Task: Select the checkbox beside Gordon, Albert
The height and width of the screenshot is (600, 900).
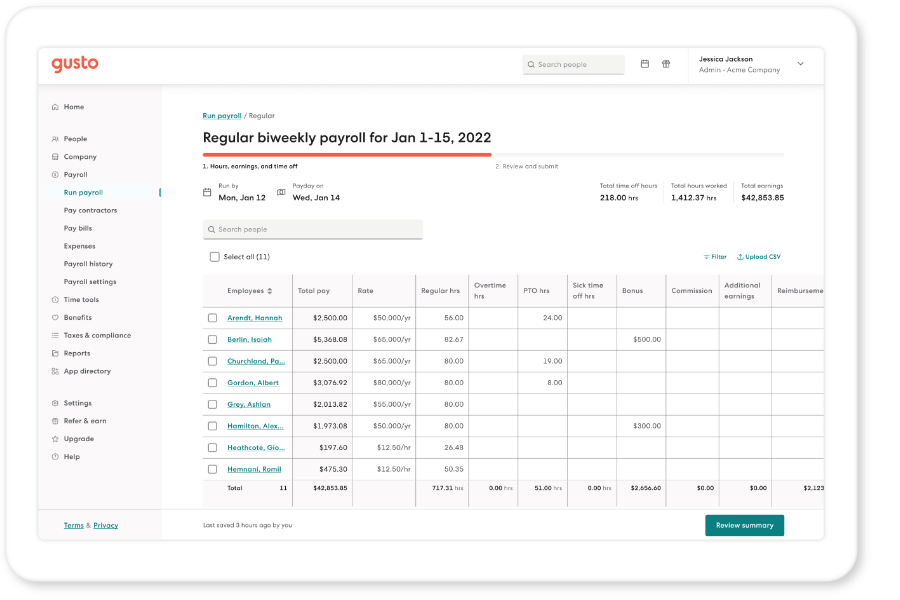Action: tap(212, 383)
